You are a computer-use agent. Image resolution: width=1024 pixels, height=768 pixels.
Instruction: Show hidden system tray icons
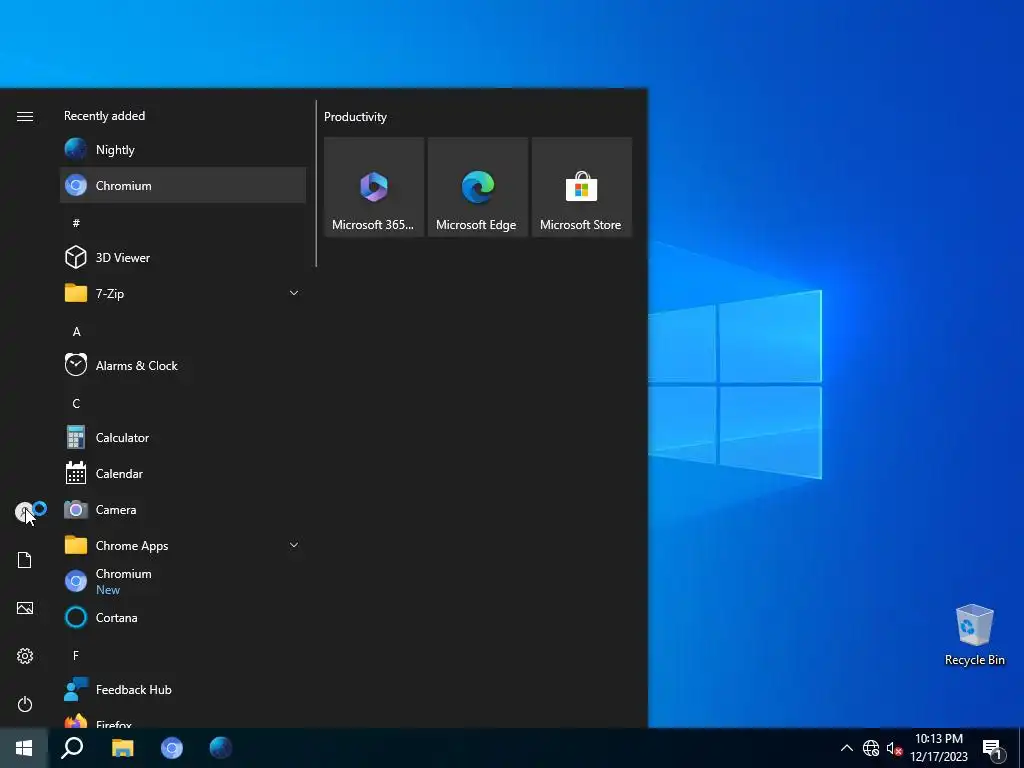(x=846, y=748)
